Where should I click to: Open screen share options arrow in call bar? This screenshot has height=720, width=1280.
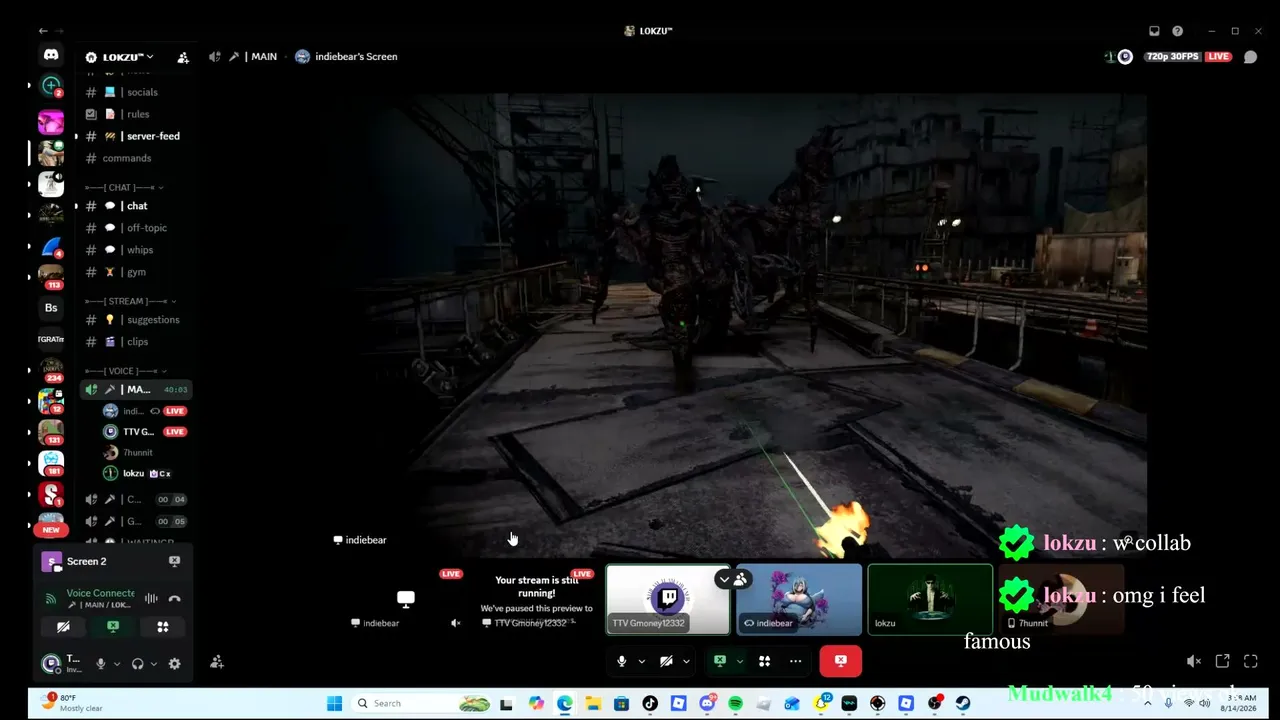pos(739,661)
